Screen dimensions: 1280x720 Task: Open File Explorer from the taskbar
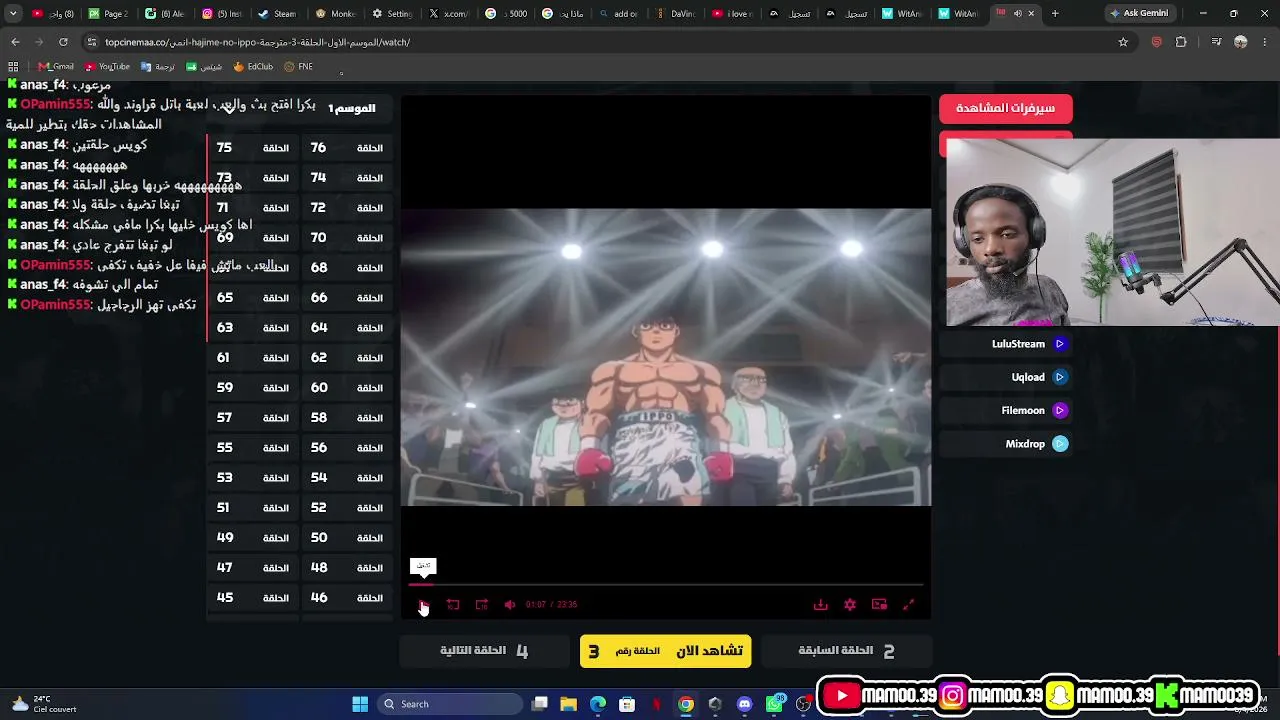[x=568, y=704]
